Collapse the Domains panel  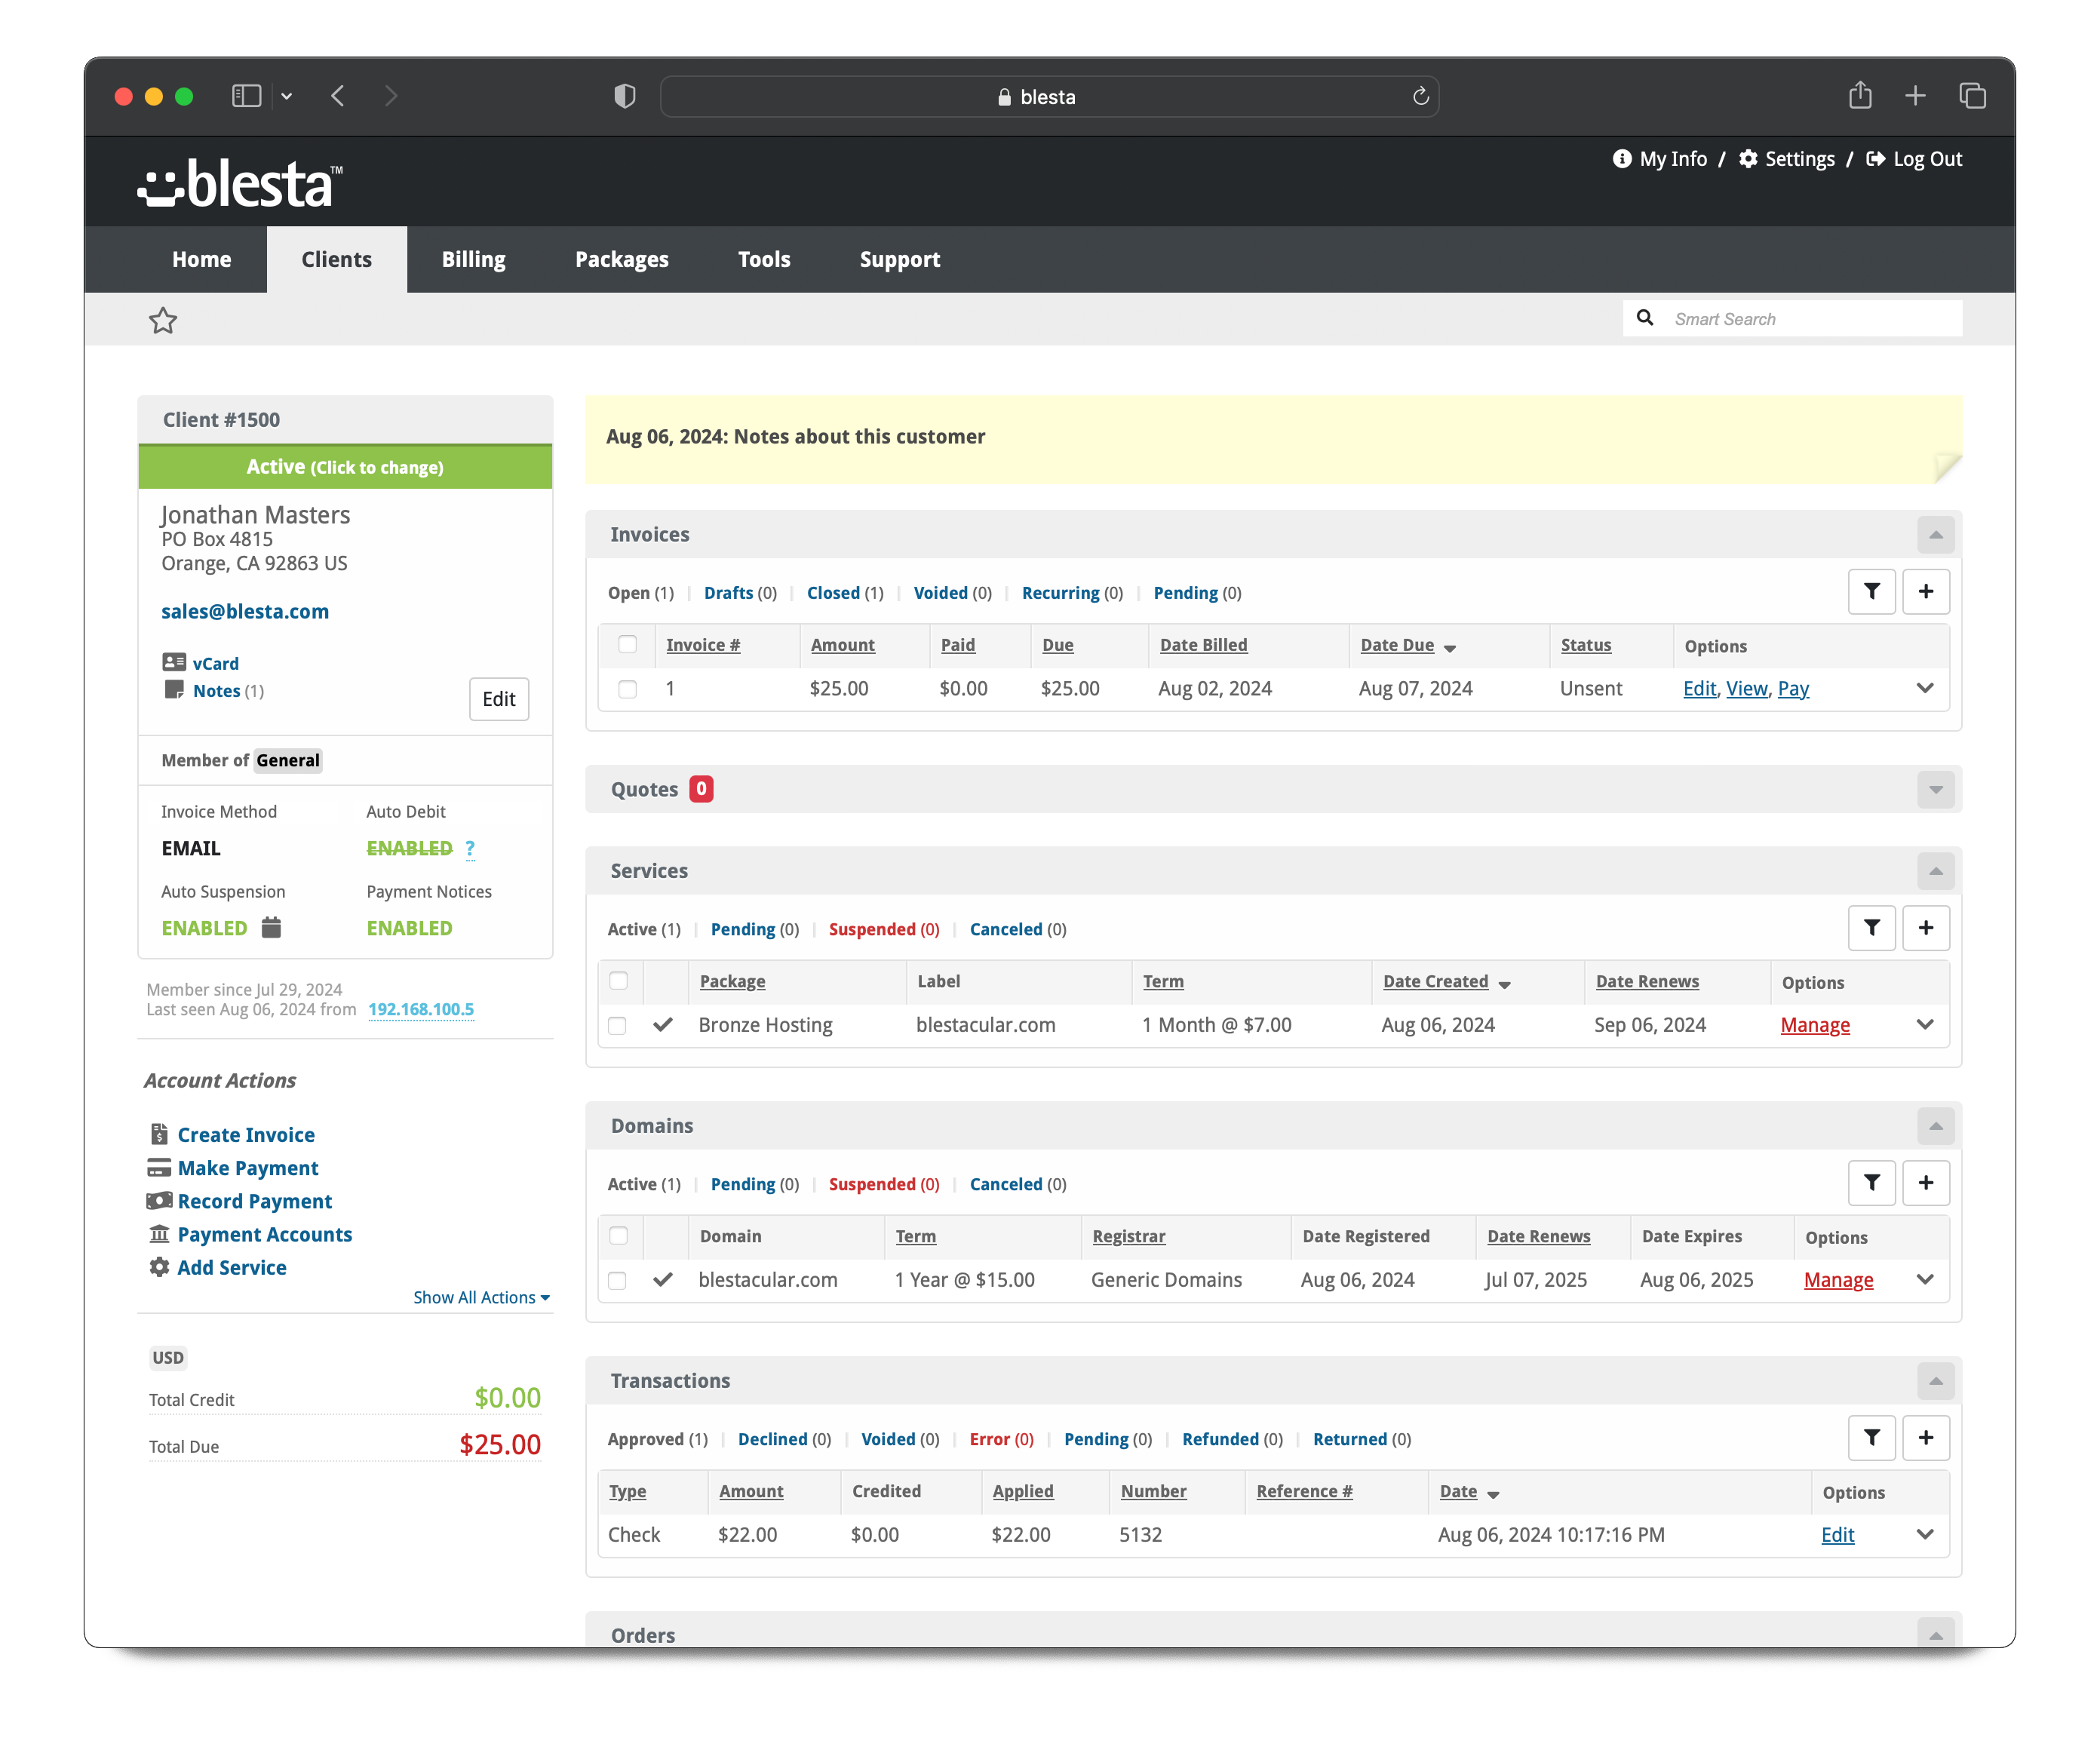point(1936,1126)
